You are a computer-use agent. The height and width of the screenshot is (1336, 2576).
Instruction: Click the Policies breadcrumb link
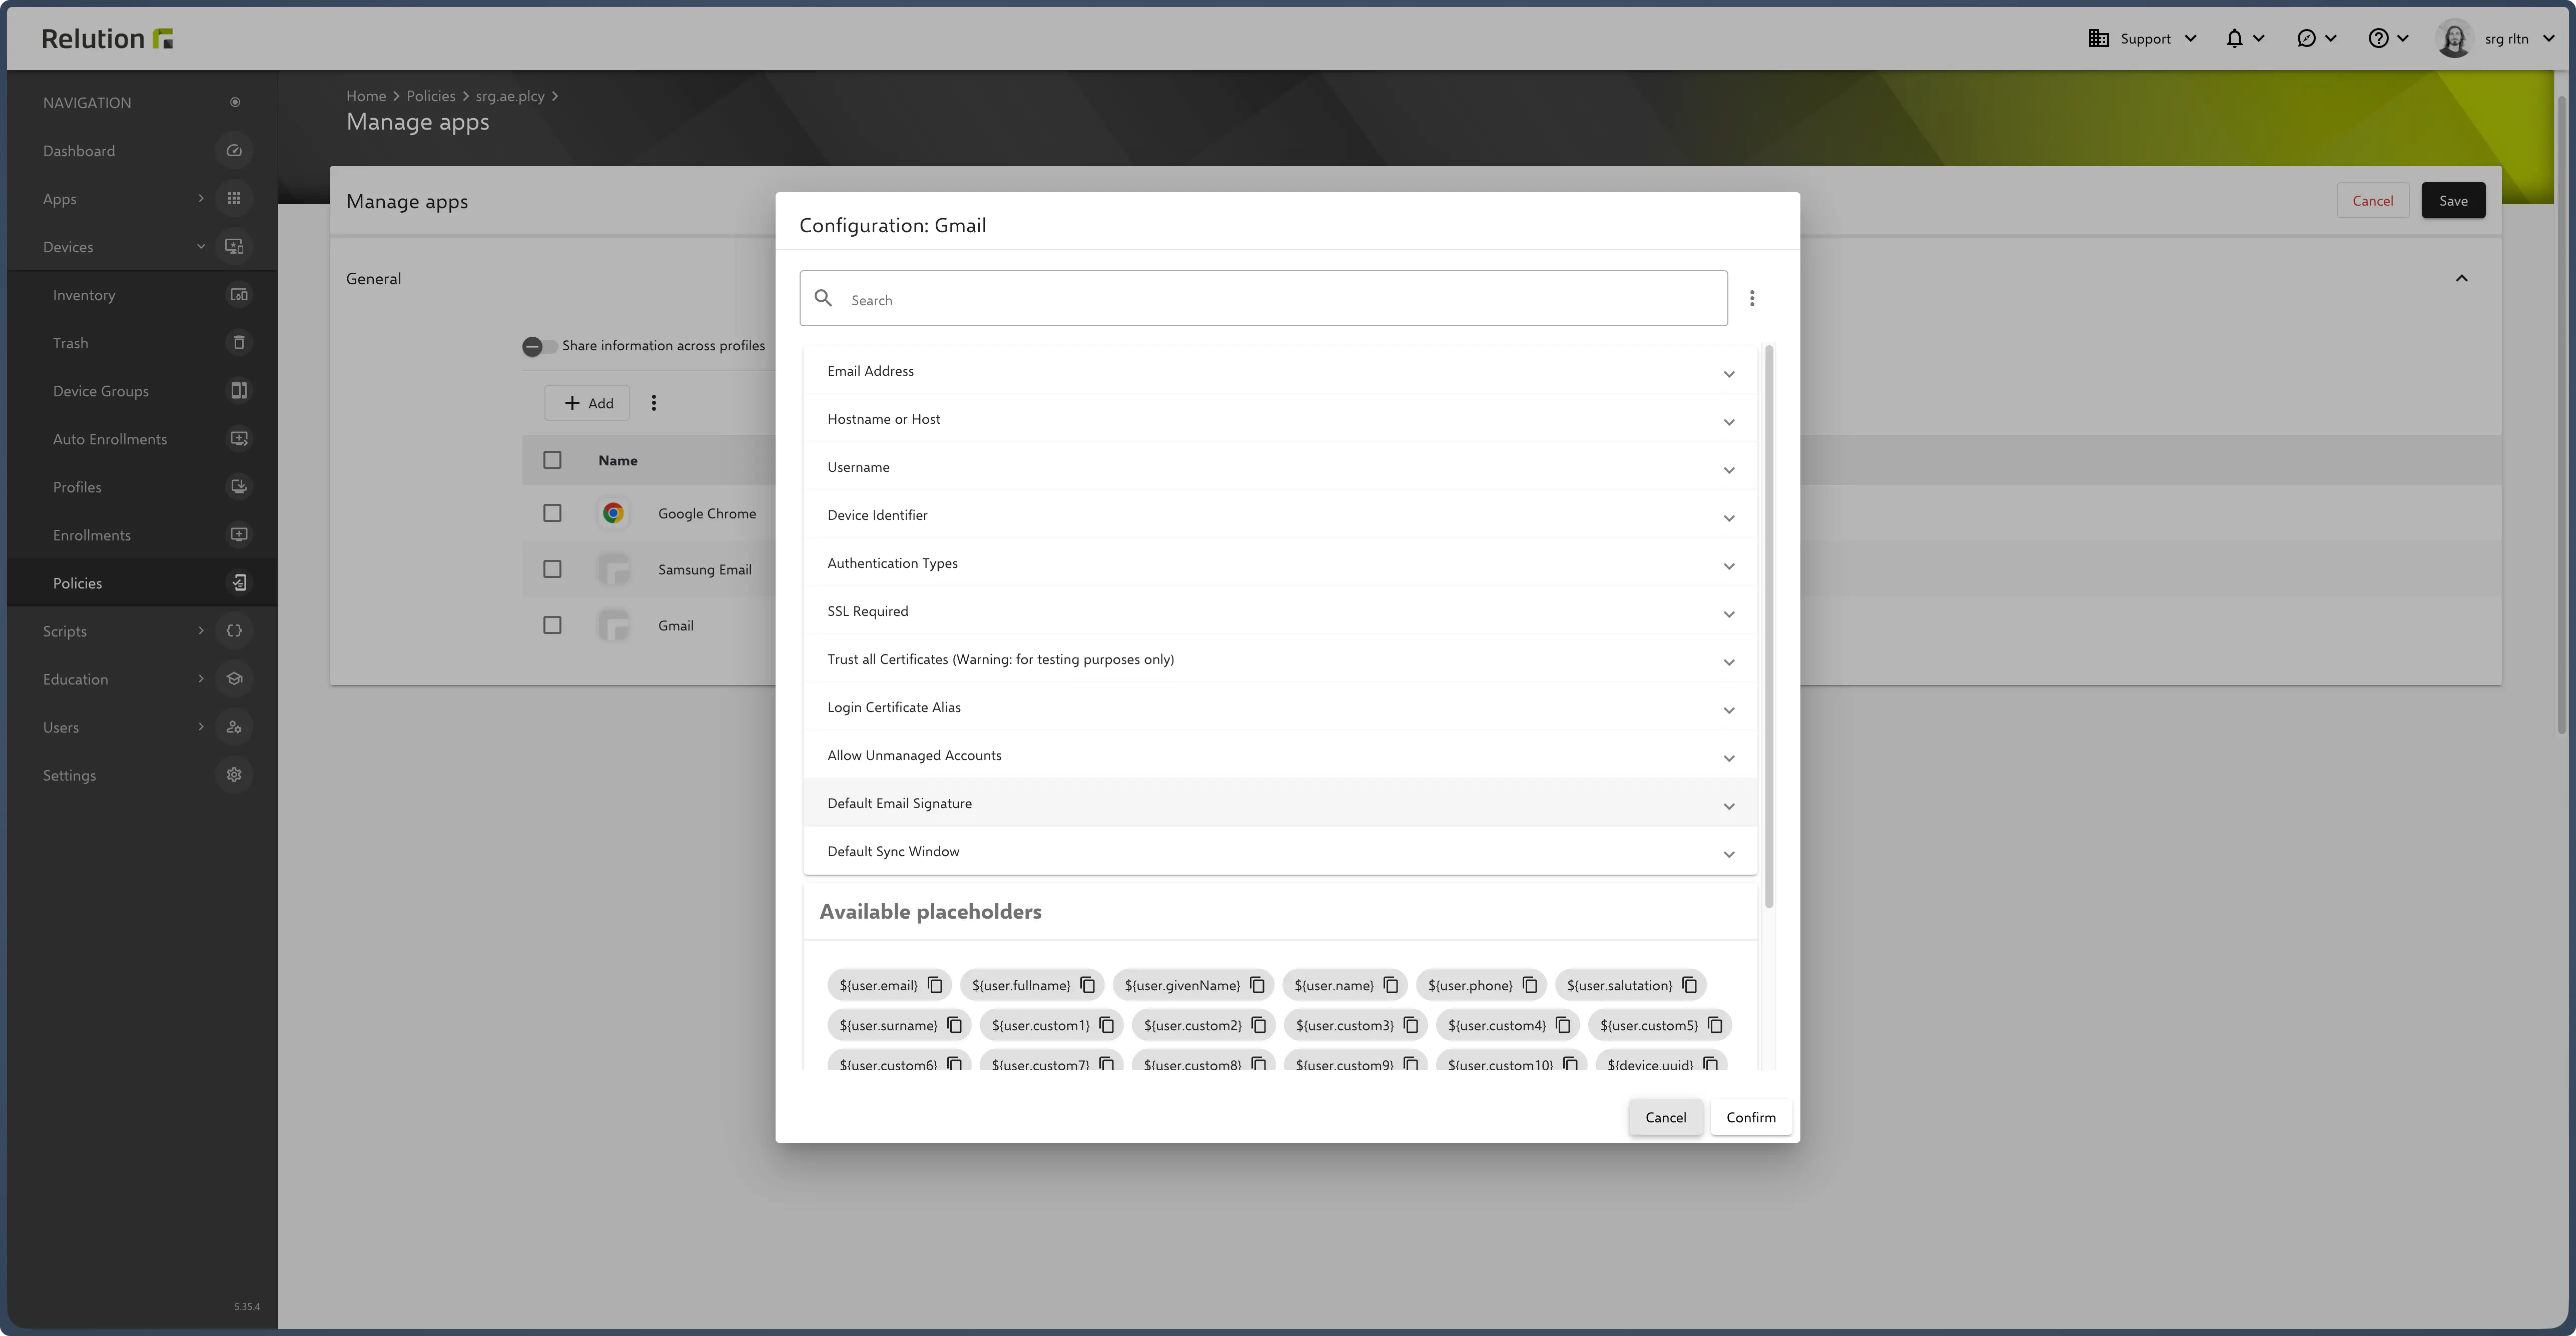click(430, 96)
